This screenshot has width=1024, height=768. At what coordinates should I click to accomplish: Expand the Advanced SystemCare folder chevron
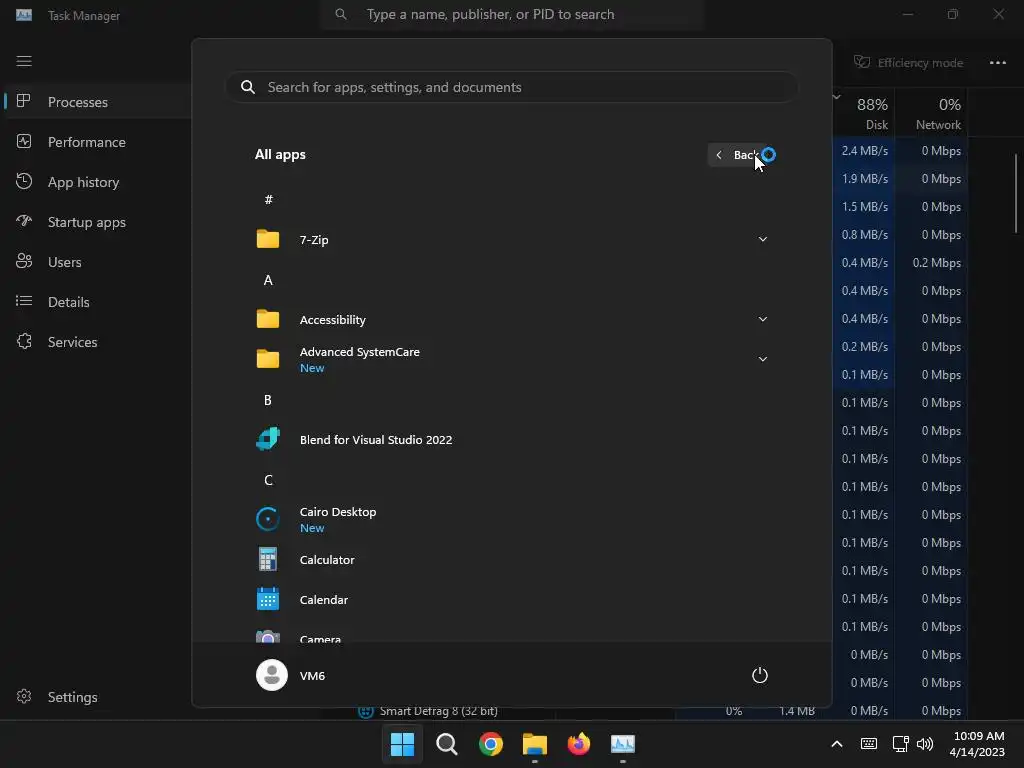(763, 359)
